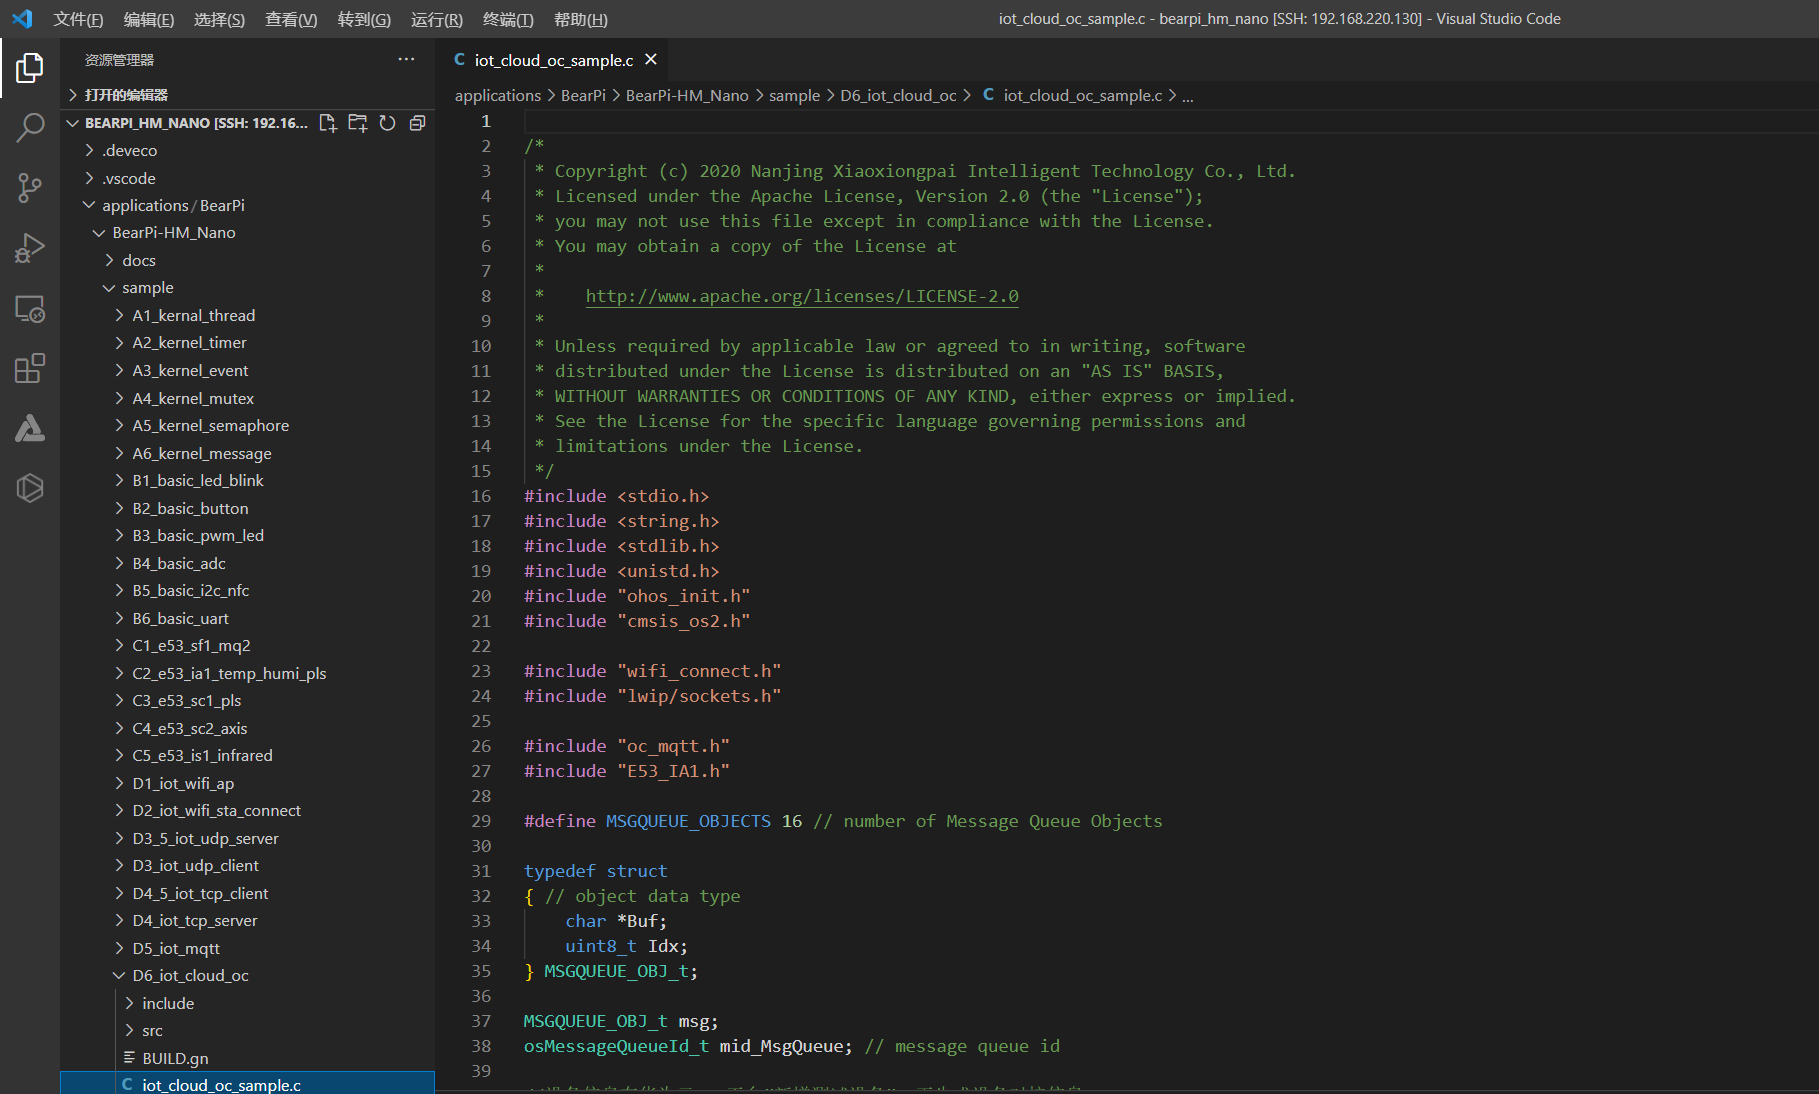Click breadcrumb item D6_iot_cloud_oc

point(898,95)
